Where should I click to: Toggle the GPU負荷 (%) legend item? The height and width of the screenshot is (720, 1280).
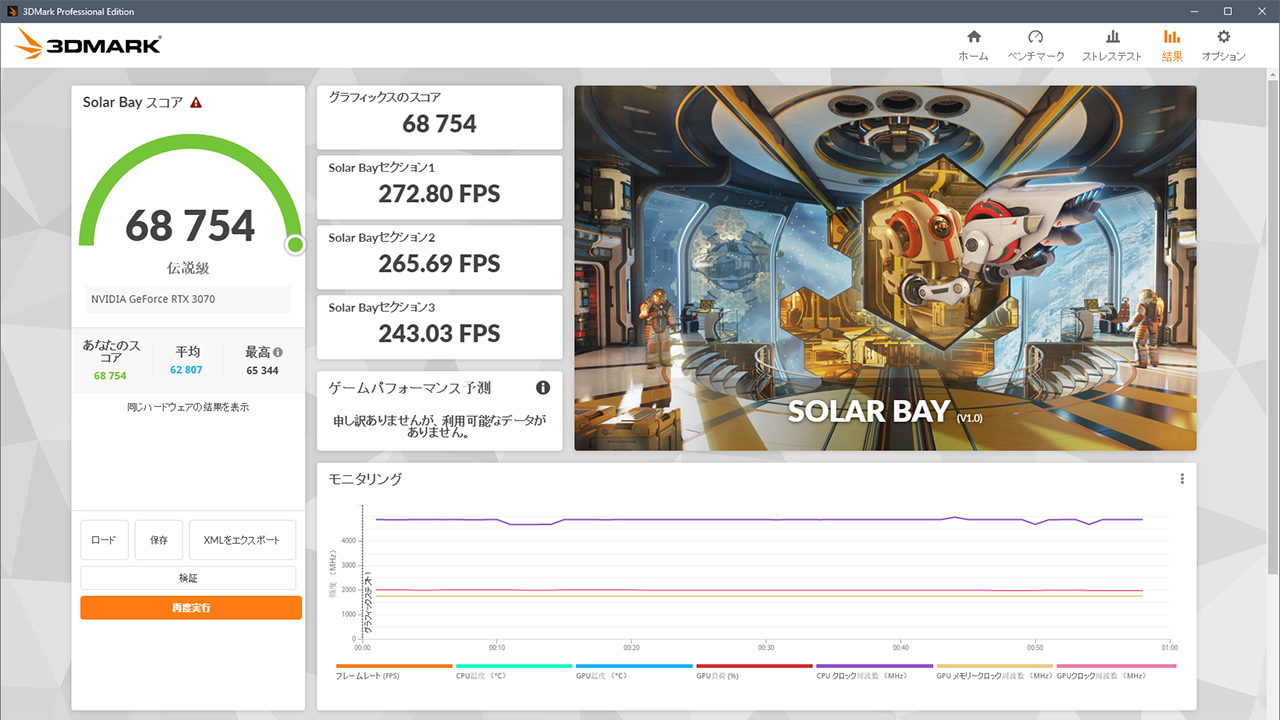754,671
